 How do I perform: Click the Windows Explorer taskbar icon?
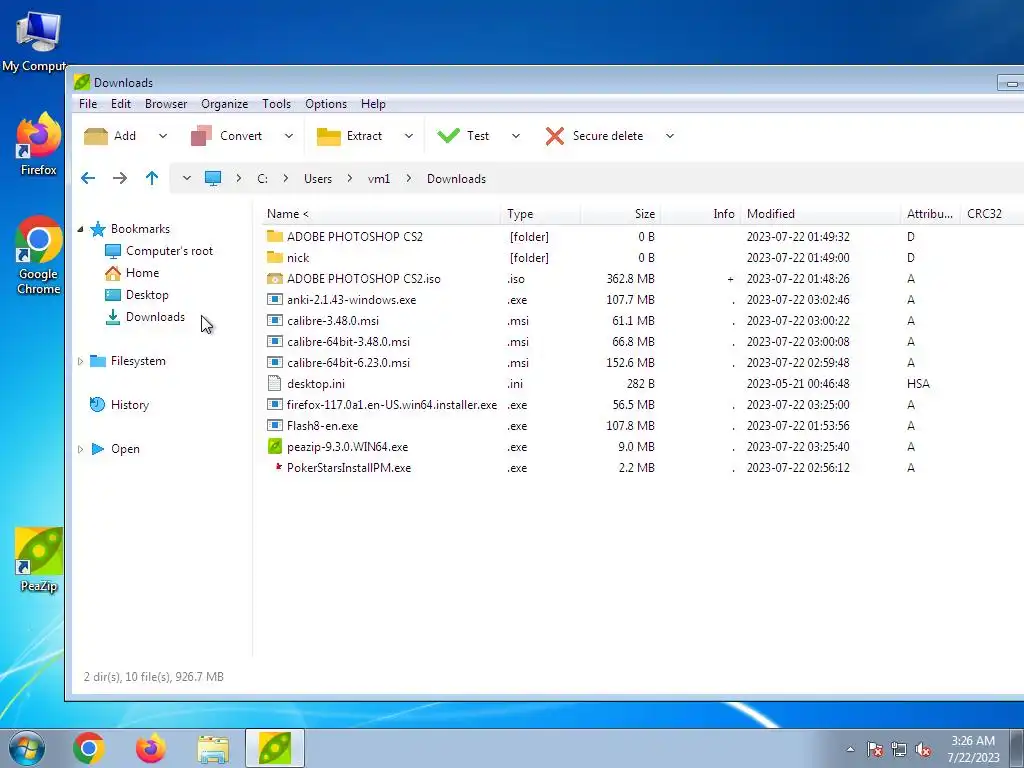(214, 748)
